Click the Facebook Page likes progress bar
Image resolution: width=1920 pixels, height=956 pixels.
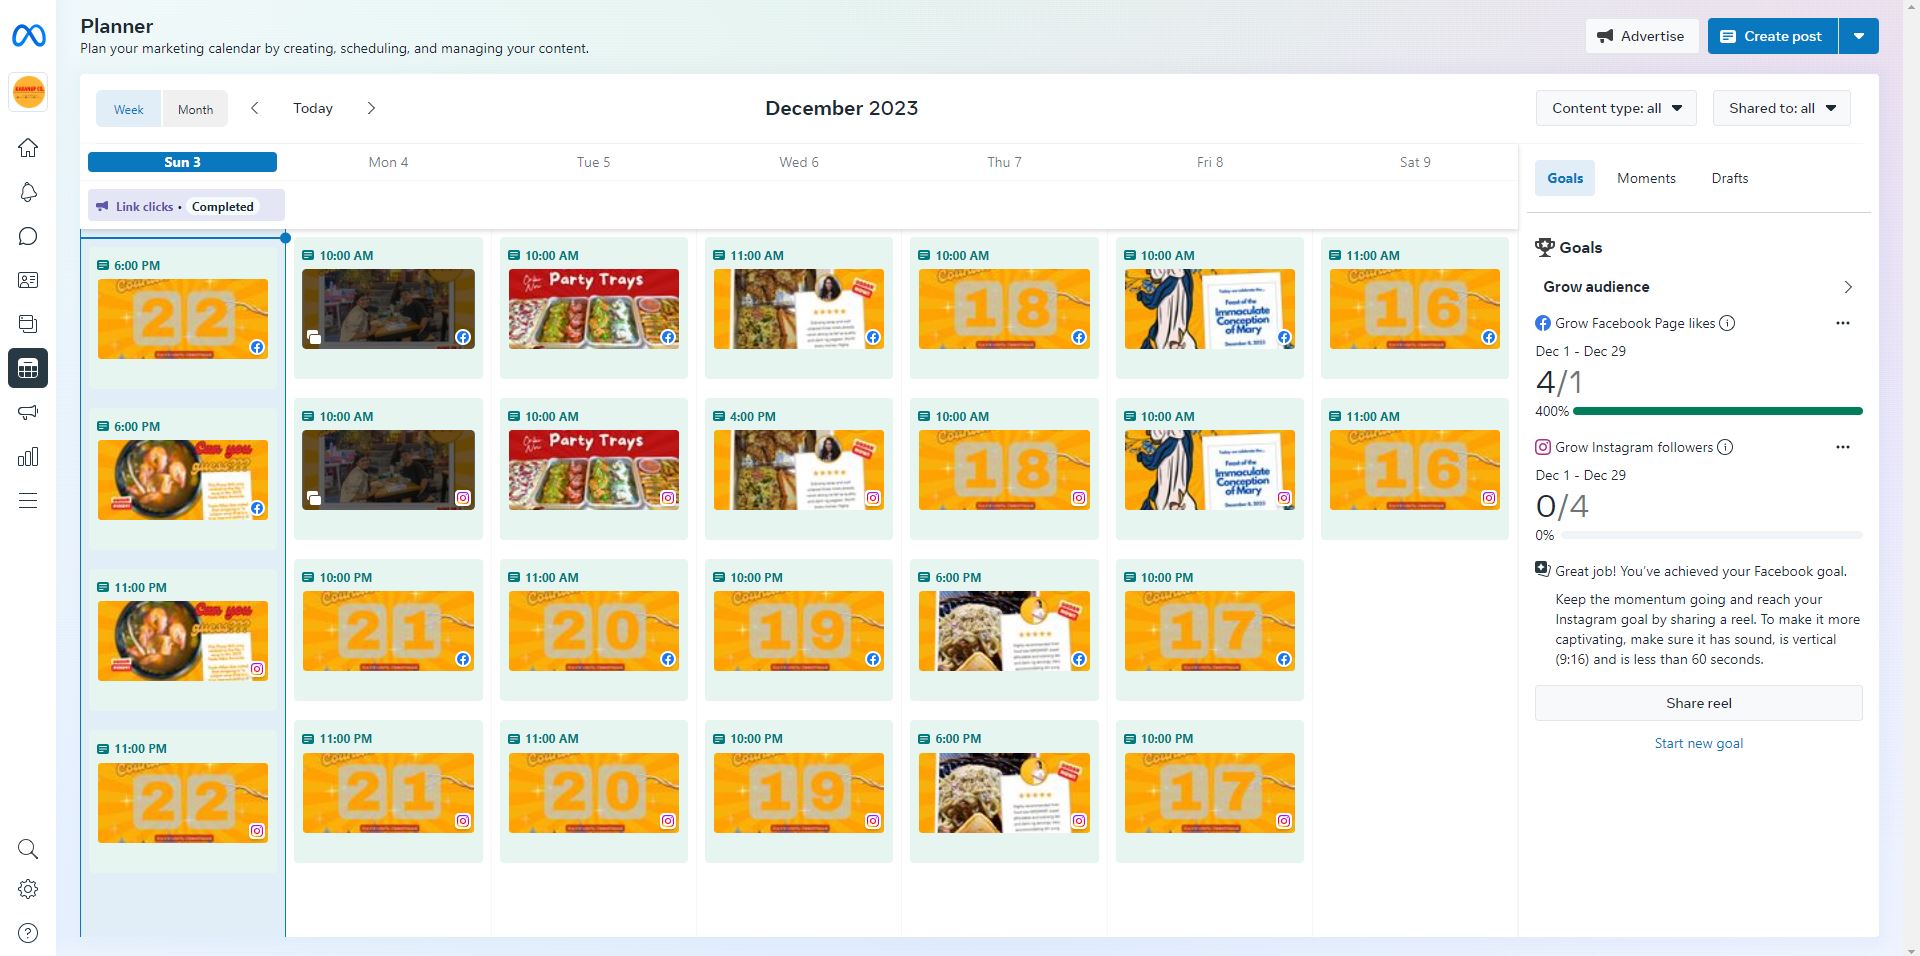click(x=1717, y=411)
